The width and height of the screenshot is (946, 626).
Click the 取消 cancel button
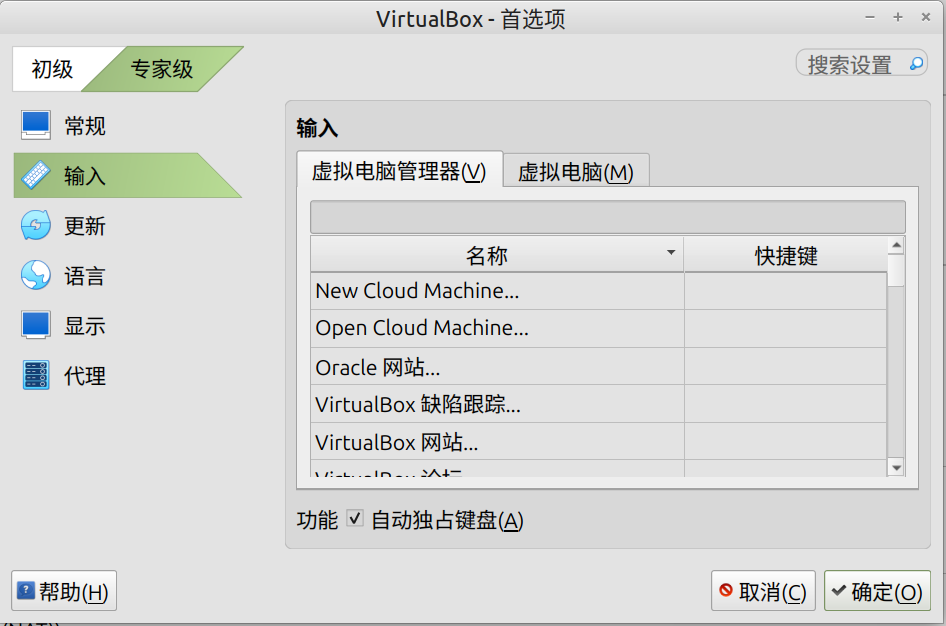[763, 591]
